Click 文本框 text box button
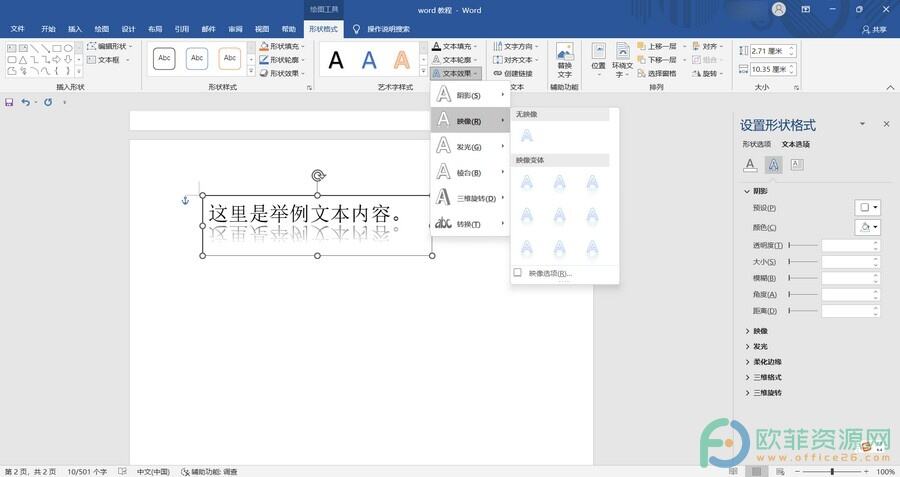Image resolution: width=900 pixels, height=477 pixels. [108, 60]
